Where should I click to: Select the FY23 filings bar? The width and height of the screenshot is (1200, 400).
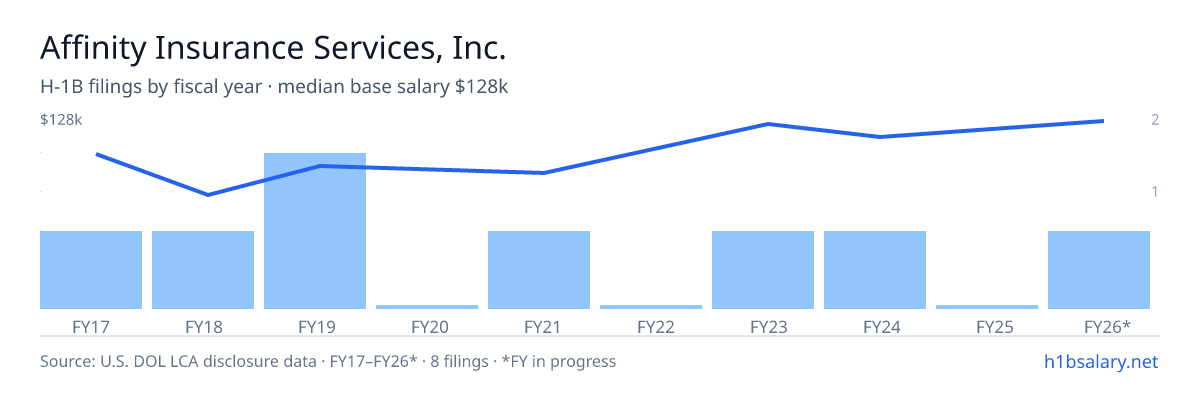coord(763,270)
